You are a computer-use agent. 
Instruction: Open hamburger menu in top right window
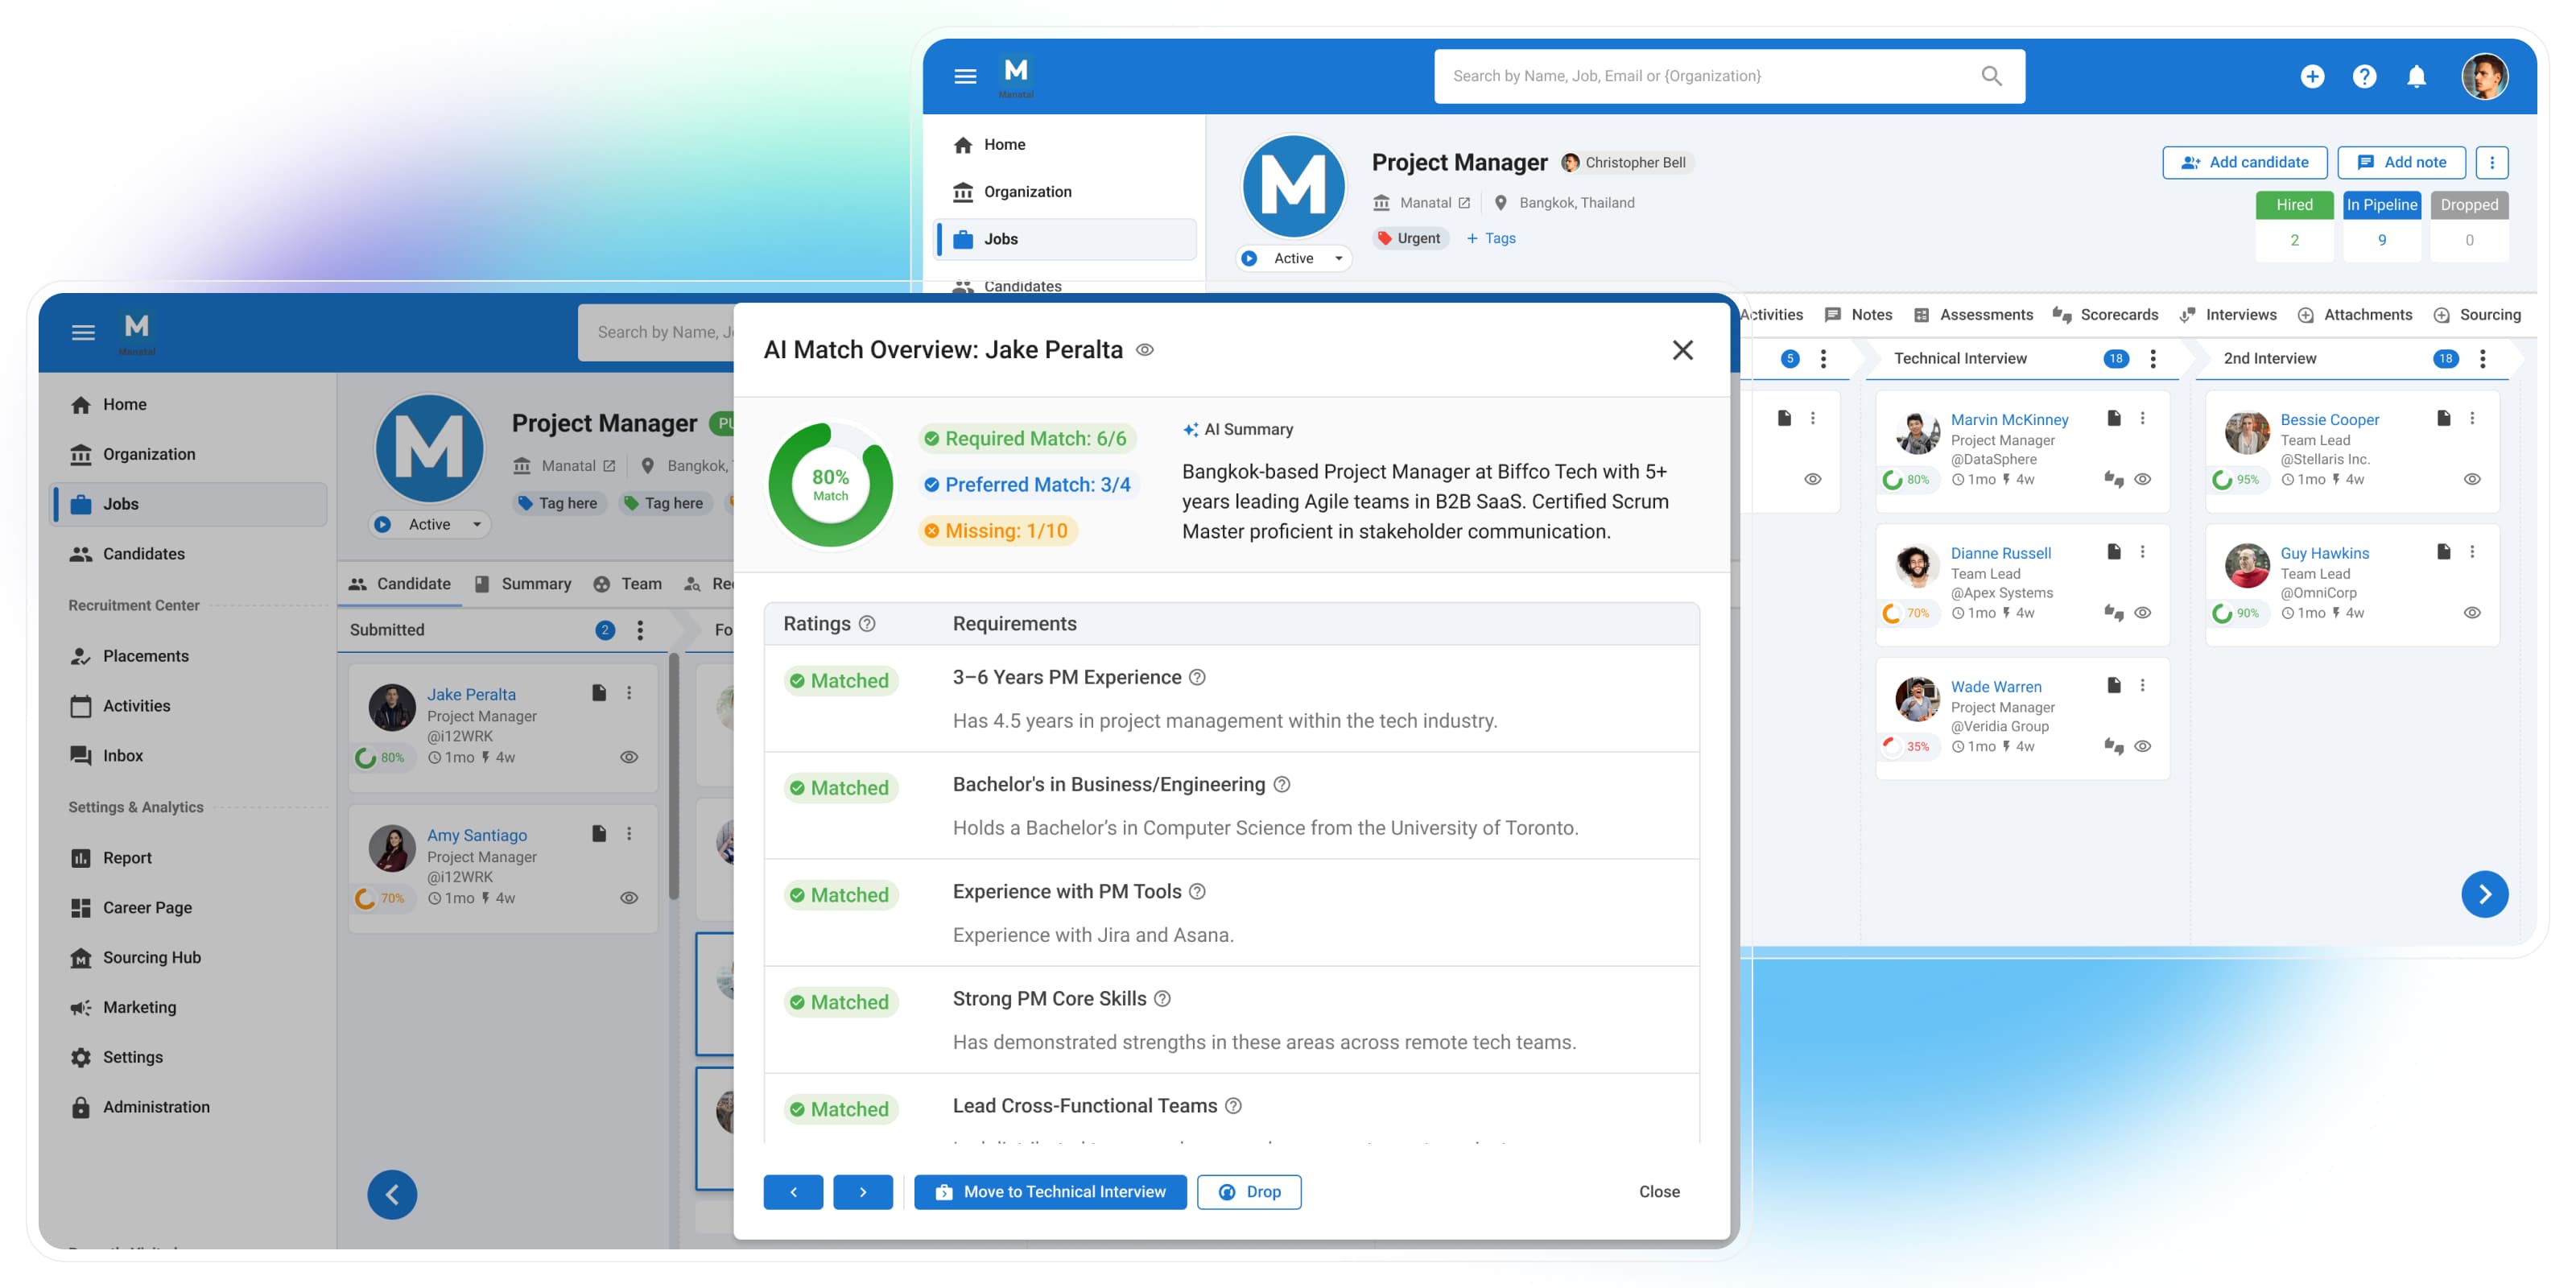pyautogui.click(x=965, y=76)
